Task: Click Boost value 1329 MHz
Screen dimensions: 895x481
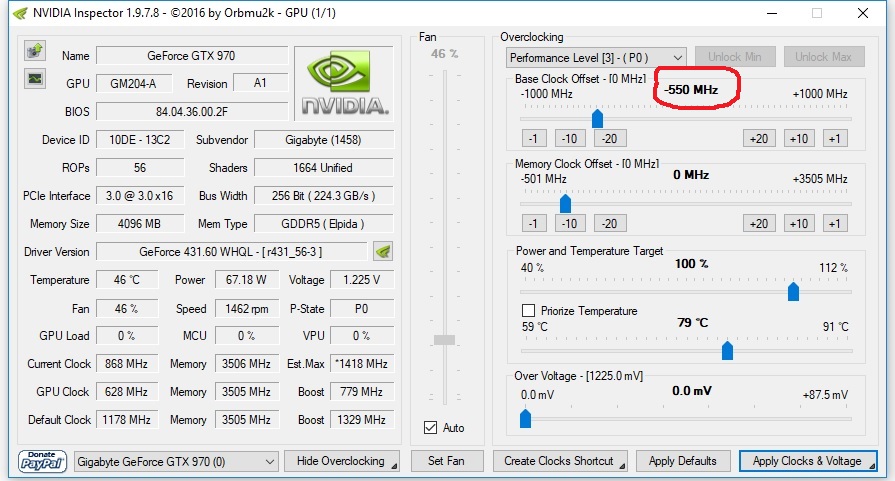Action: tap(362, 419)
